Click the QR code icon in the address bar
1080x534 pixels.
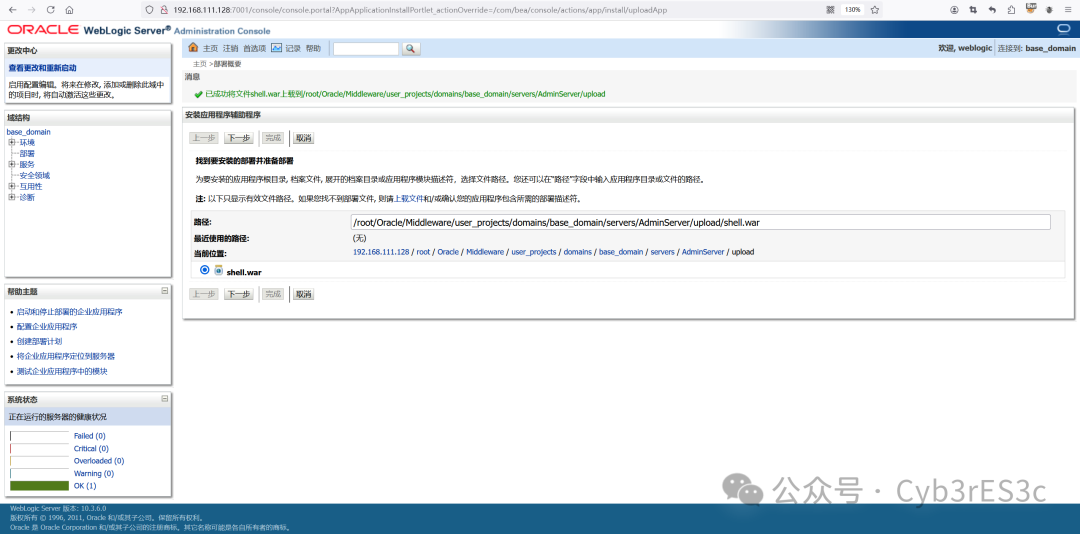click(x=830, y=10)
